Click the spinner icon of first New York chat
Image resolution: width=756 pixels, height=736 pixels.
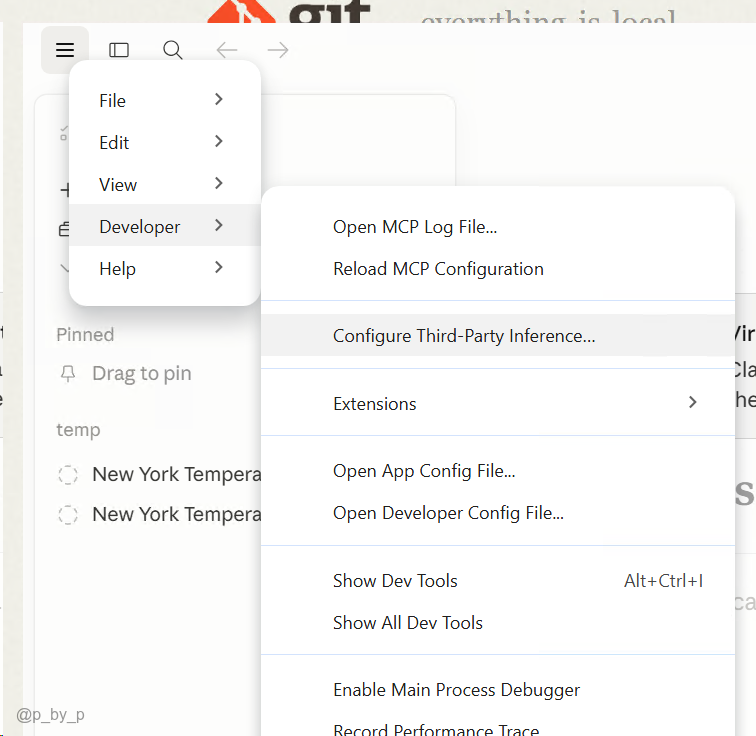(68, 474)
